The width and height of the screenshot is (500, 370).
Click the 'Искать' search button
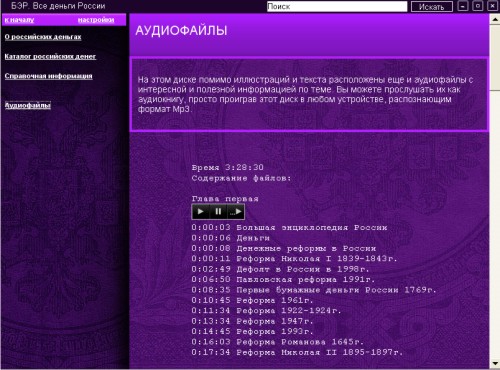[x=432, y=7]
